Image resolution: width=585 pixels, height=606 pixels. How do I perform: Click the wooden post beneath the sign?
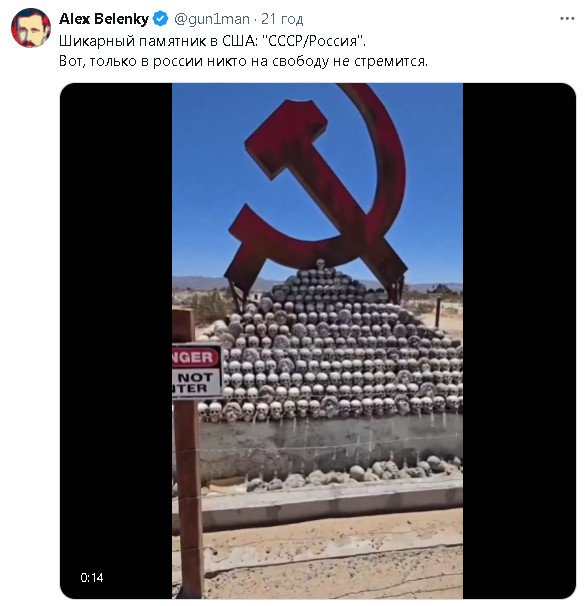(x=190, y=499)
